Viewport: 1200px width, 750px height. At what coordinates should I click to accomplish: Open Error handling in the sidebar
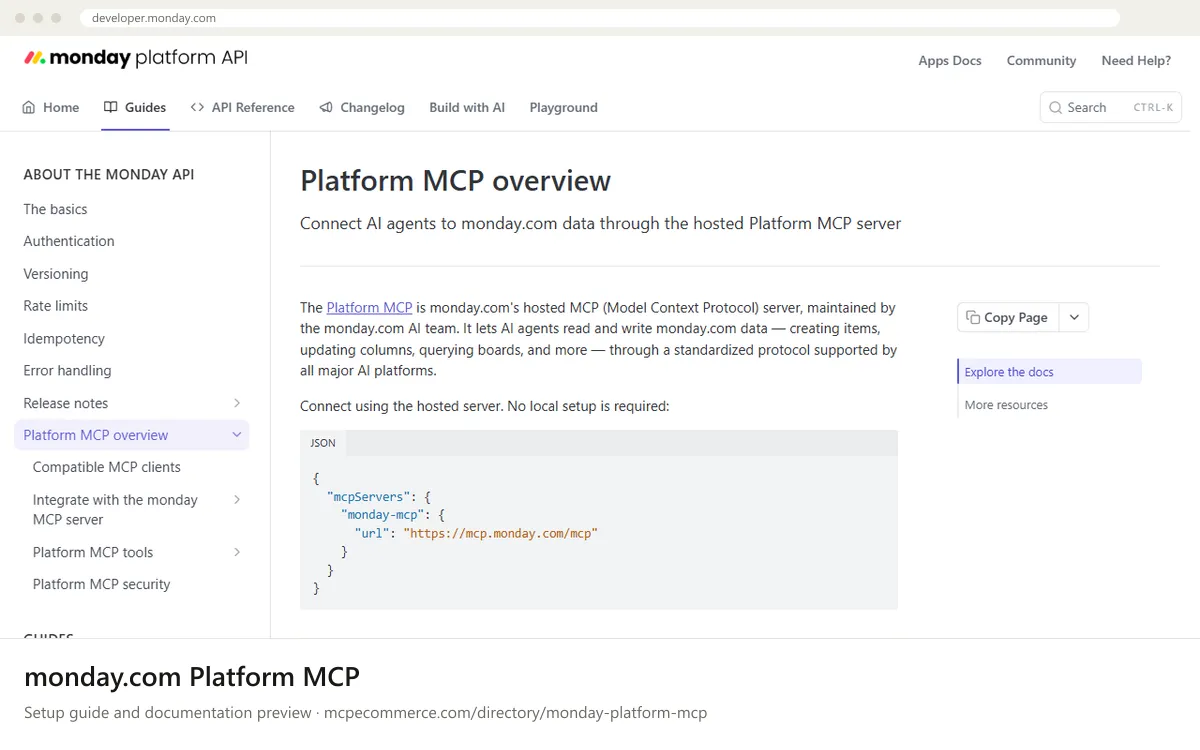tap(67, 371)
